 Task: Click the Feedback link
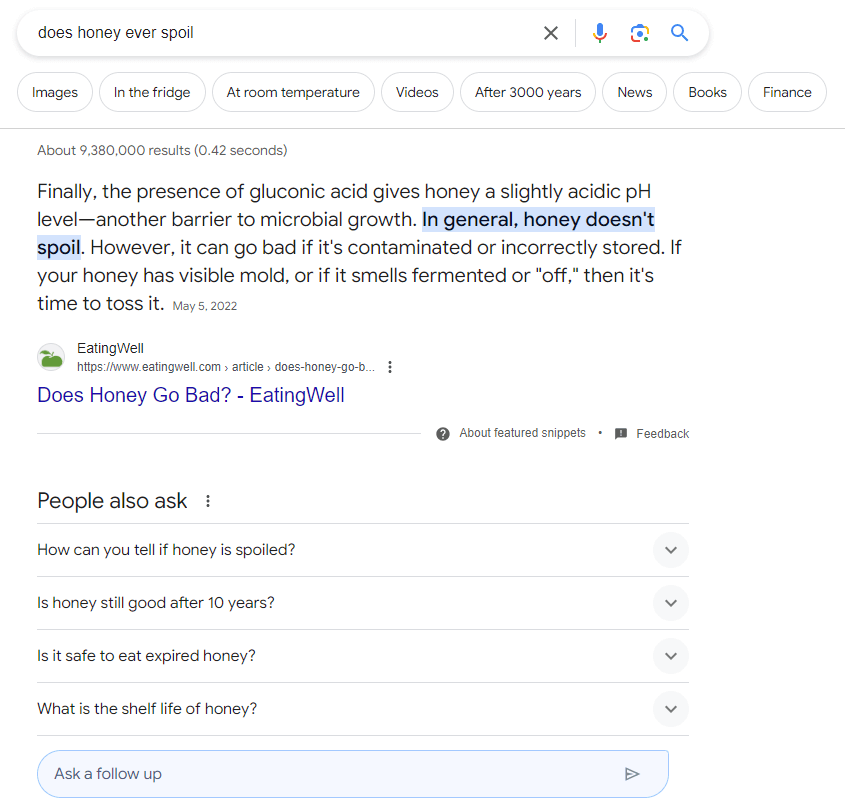coord(662,434)
